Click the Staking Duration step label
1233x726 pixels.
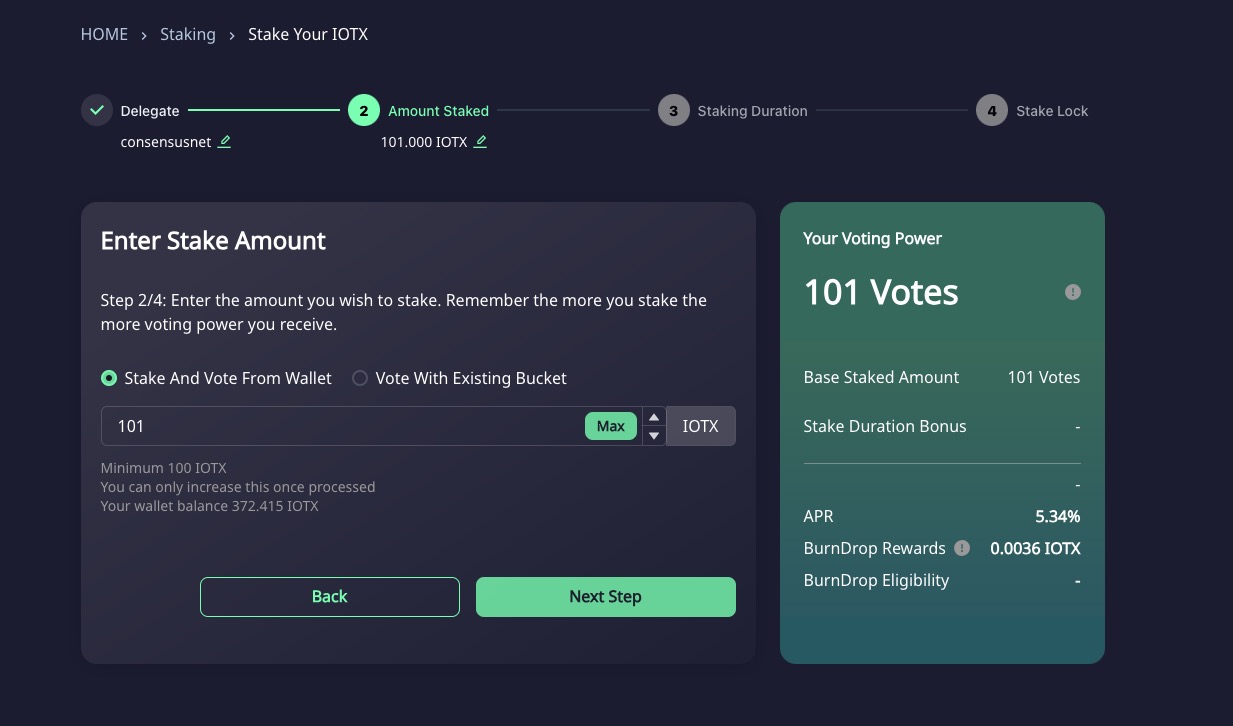point(752,111)
